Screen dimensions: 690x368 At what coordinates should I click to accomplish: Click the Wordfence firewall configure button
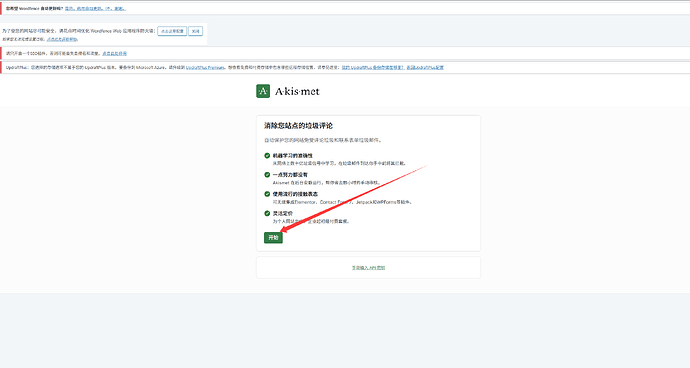tap(172, 31)
